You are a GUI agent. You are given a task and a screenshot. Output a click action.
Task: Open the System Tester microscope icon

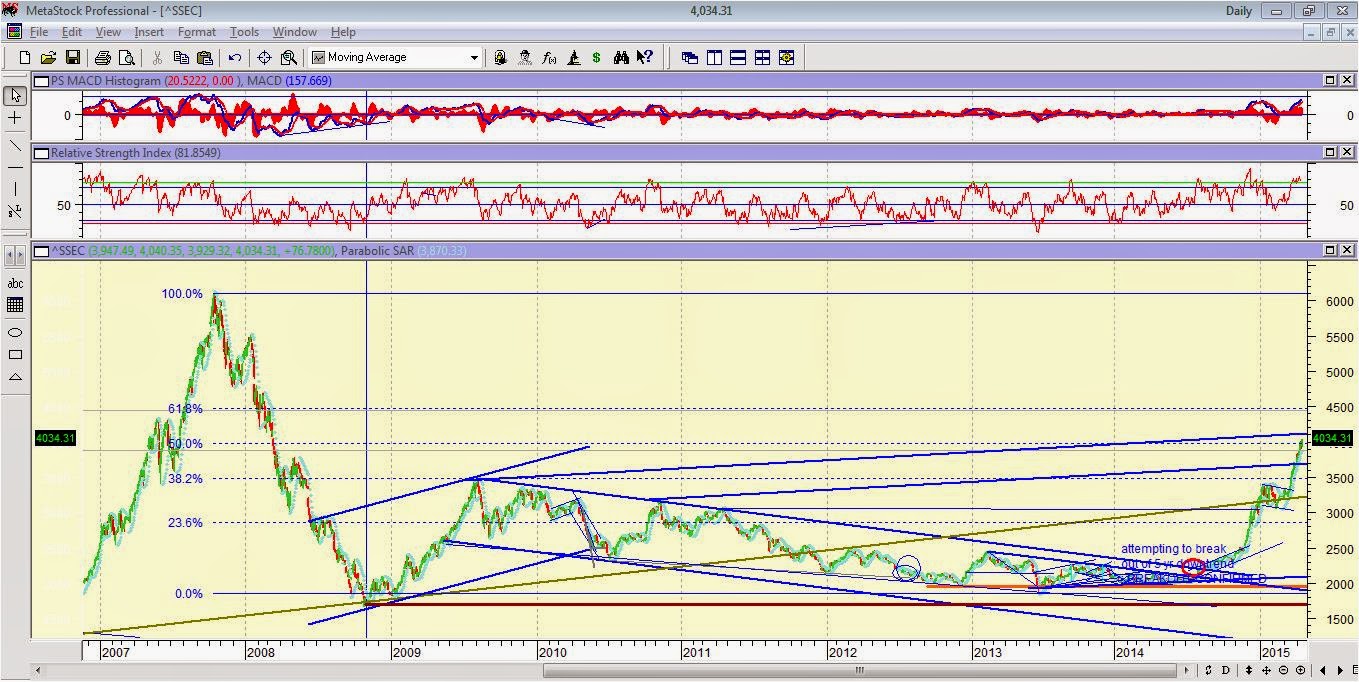[x=573, y=58]
